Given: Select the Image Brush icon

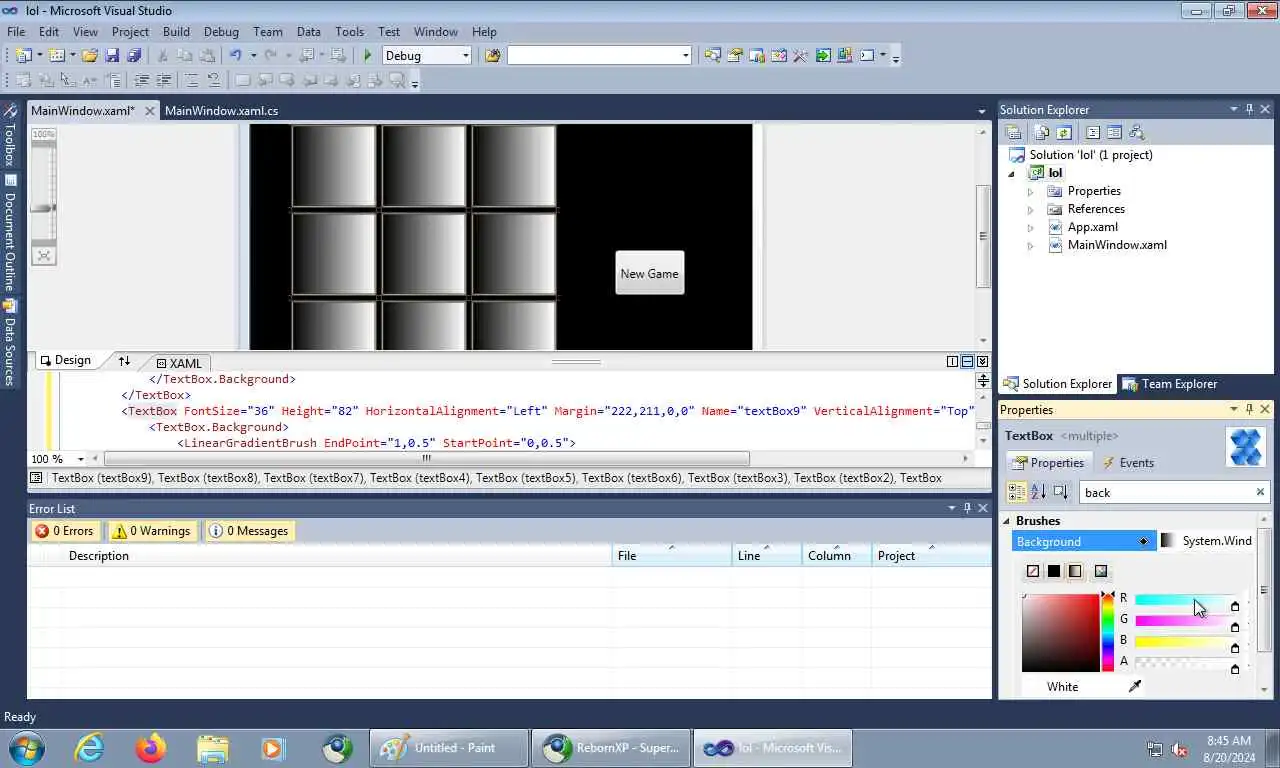Looking at the screenshot, I should coord(1101,571).
